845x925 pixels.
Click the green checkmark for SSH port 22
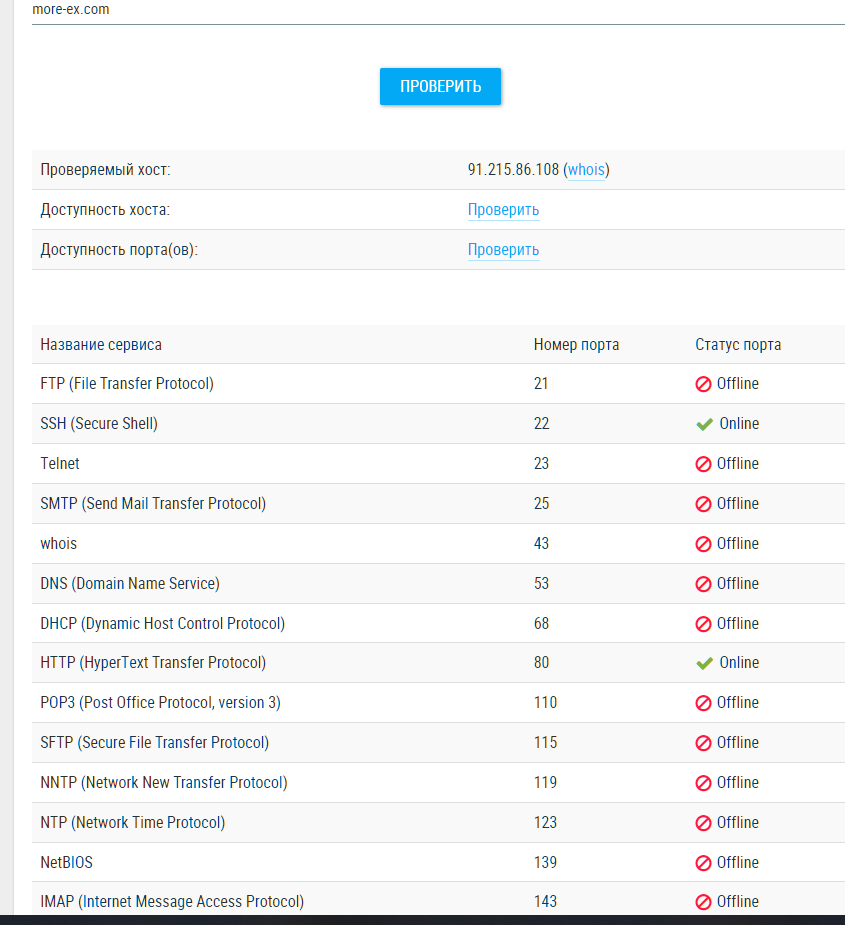coord(704,424)
